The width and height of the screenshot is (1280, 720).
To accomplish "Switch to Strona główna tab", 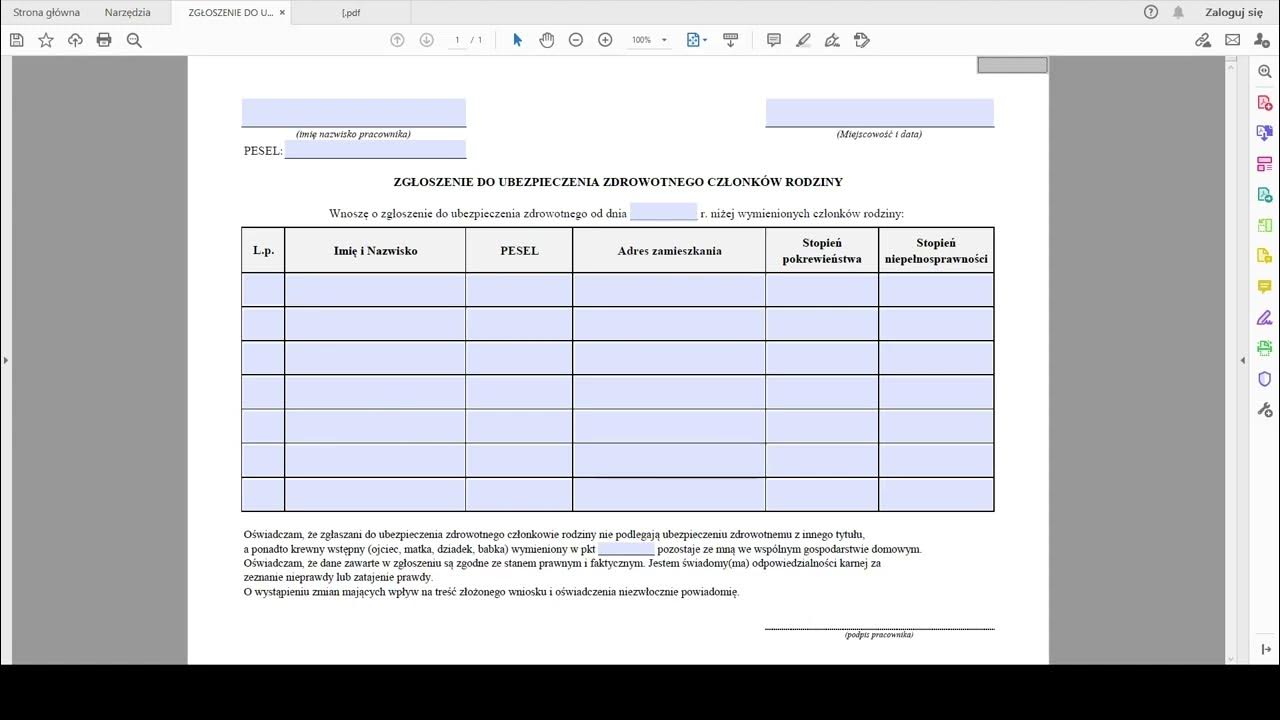I will click(46, 12).
